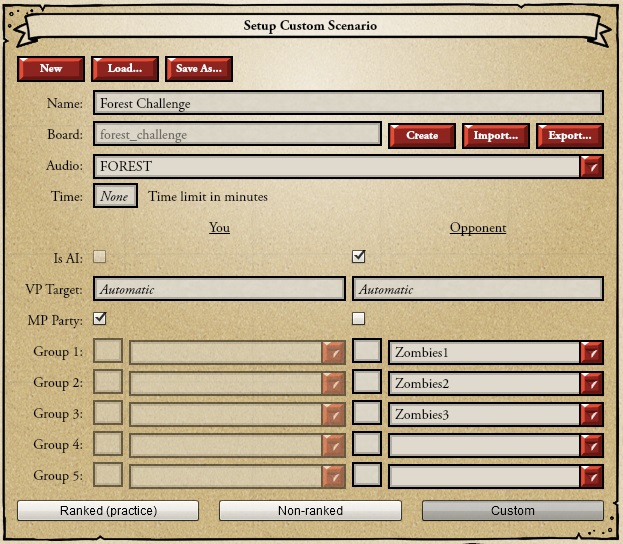Expand opponent Group 2 Zombies2 dropdown

592,383
